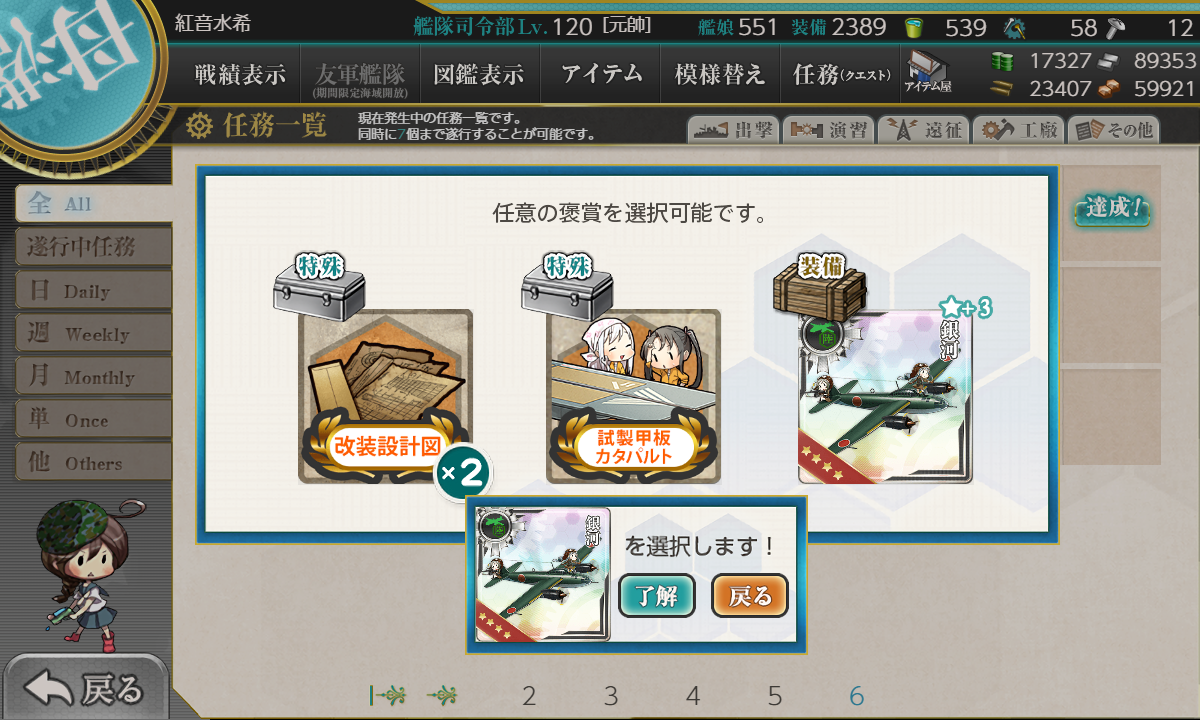Image resolution: width=1200 pixels, height=720 pixels.
Task: Show Daily quests in the sidebar
Action: [93, 291]
